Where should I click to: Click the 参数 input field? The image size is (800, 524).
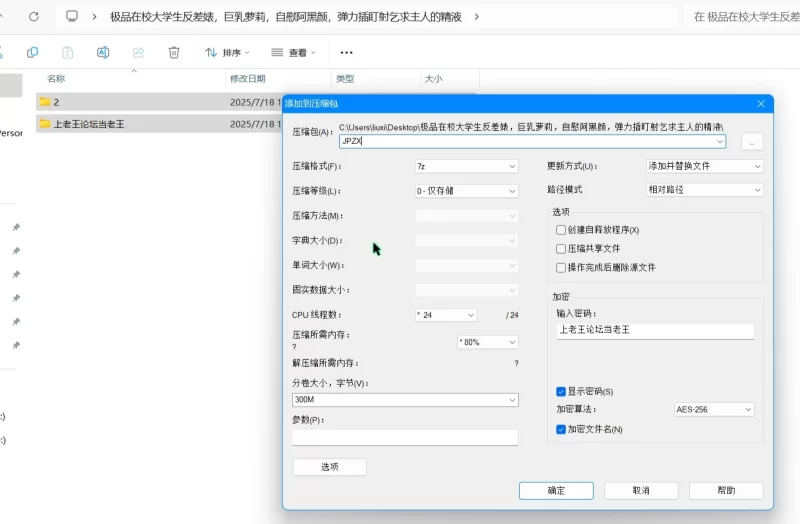tap(405, 438)
